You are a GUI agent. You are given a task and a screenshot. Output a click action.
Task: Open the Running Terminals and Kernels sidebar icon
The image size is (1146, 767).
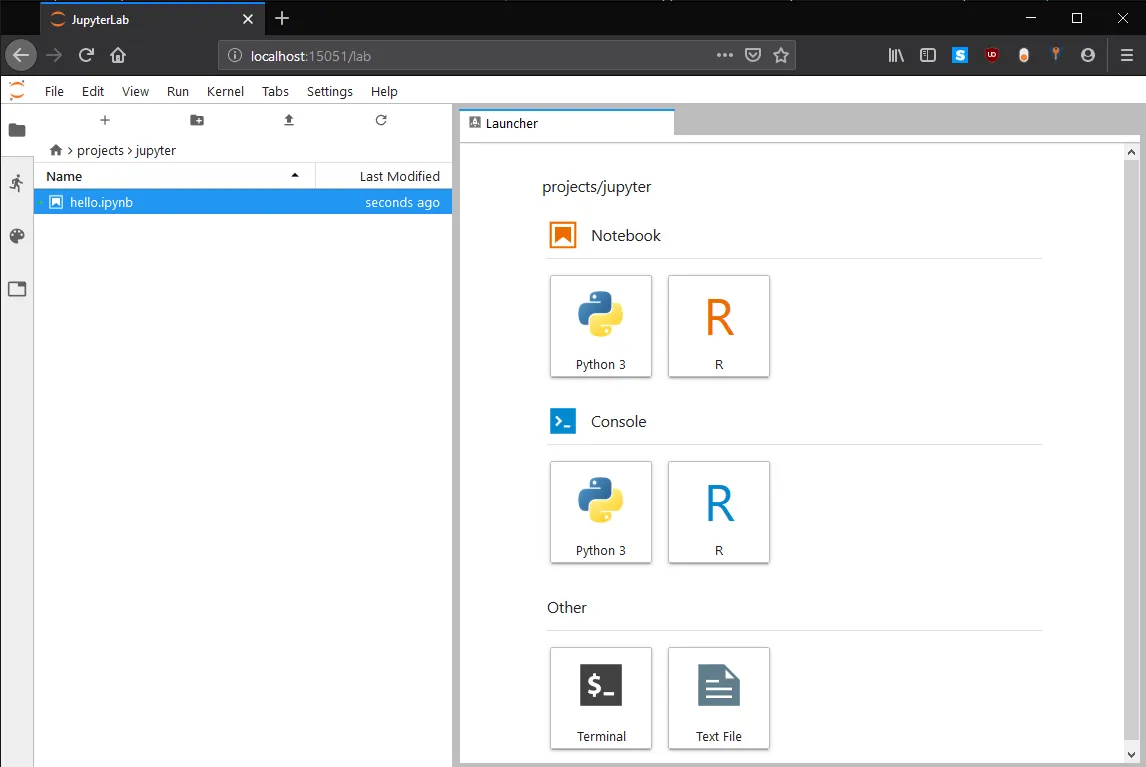(x=17, y=183)
